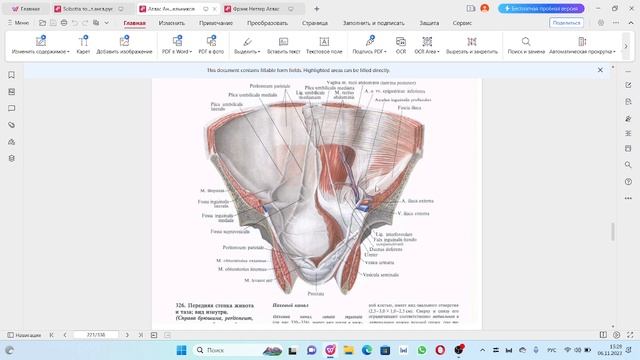Screen dimensions: 640x360
Task: Switch to the Изменить ribbon tab
Action: (171, 23)
